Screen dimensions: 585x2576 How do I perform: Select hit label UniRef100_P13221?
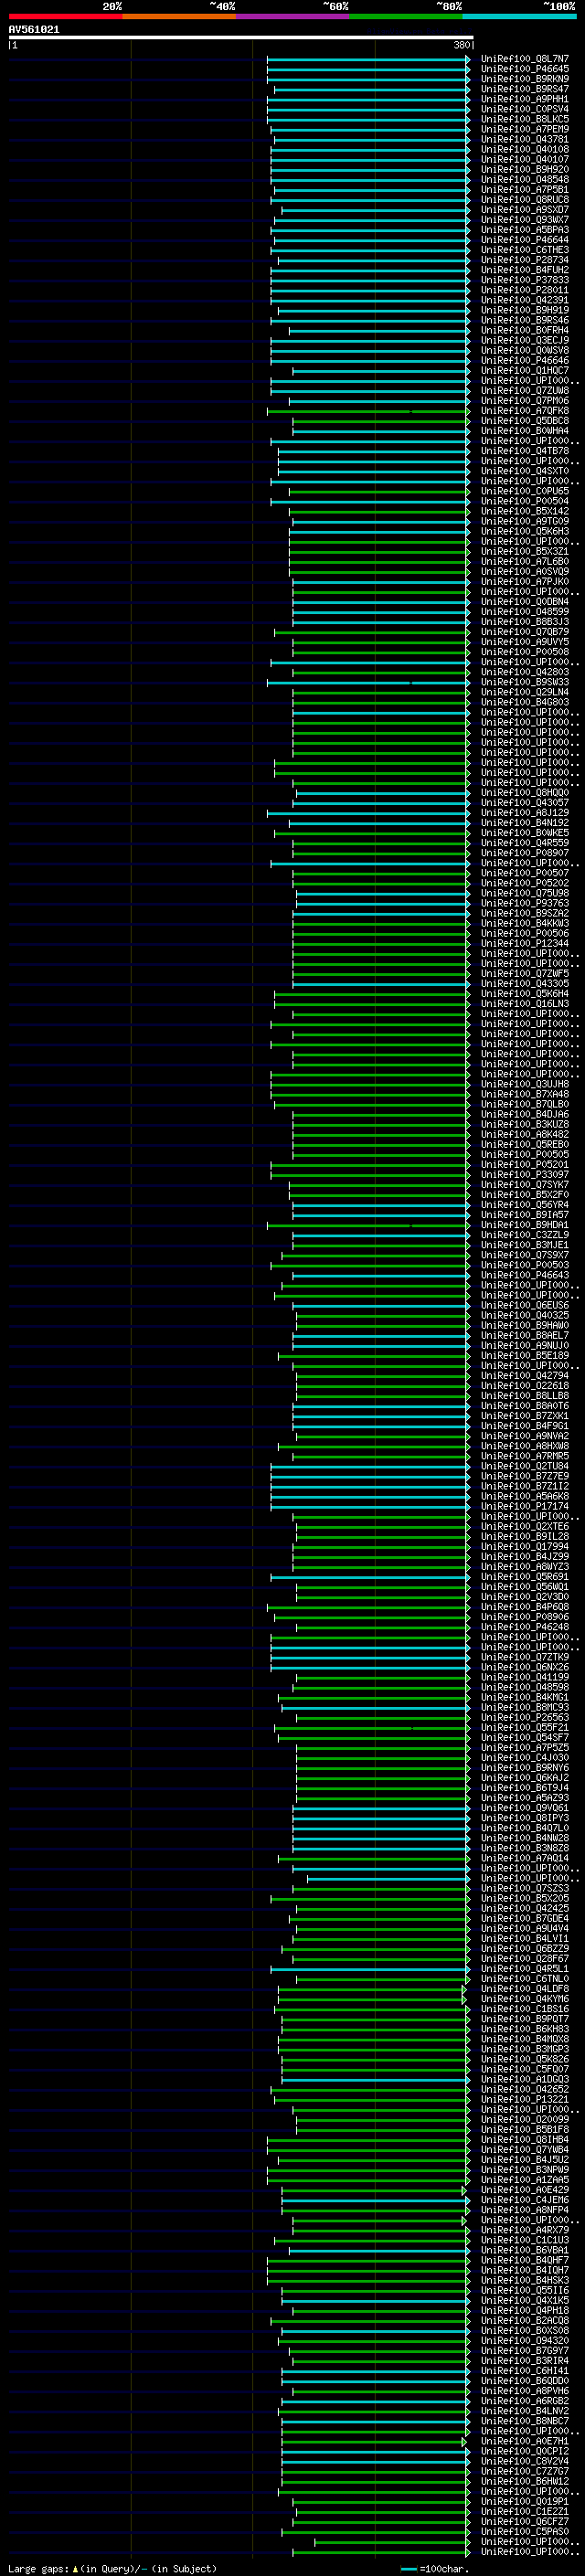coord(525,2099)
